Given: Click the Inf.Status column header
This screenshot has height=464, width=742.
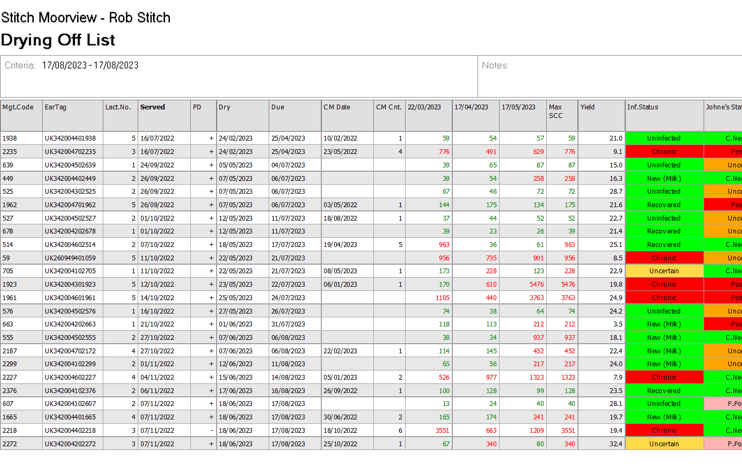Looking at the screenshot, I should tap(643, 107).
